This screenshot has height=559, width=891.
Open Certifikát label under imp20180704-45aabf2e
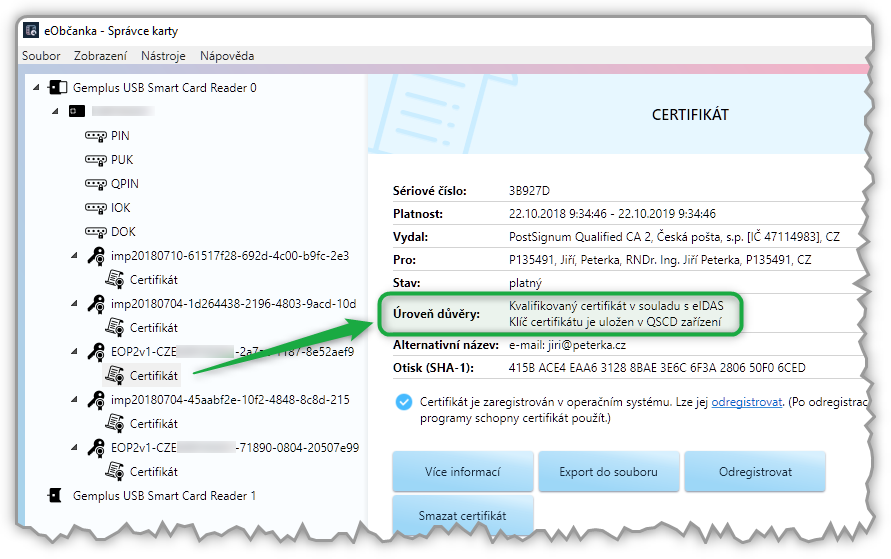pyautogui.click(x=154, y=424)
